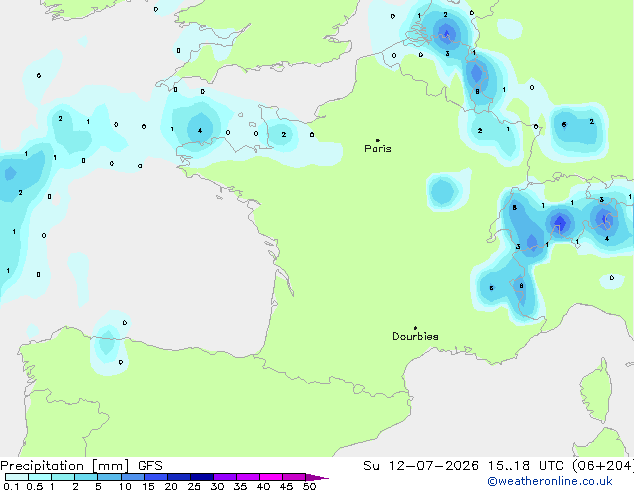Screen dimensions: 634x490
Task: Click the 'Precipitation [mm]' title text
Action: point(65,466)
